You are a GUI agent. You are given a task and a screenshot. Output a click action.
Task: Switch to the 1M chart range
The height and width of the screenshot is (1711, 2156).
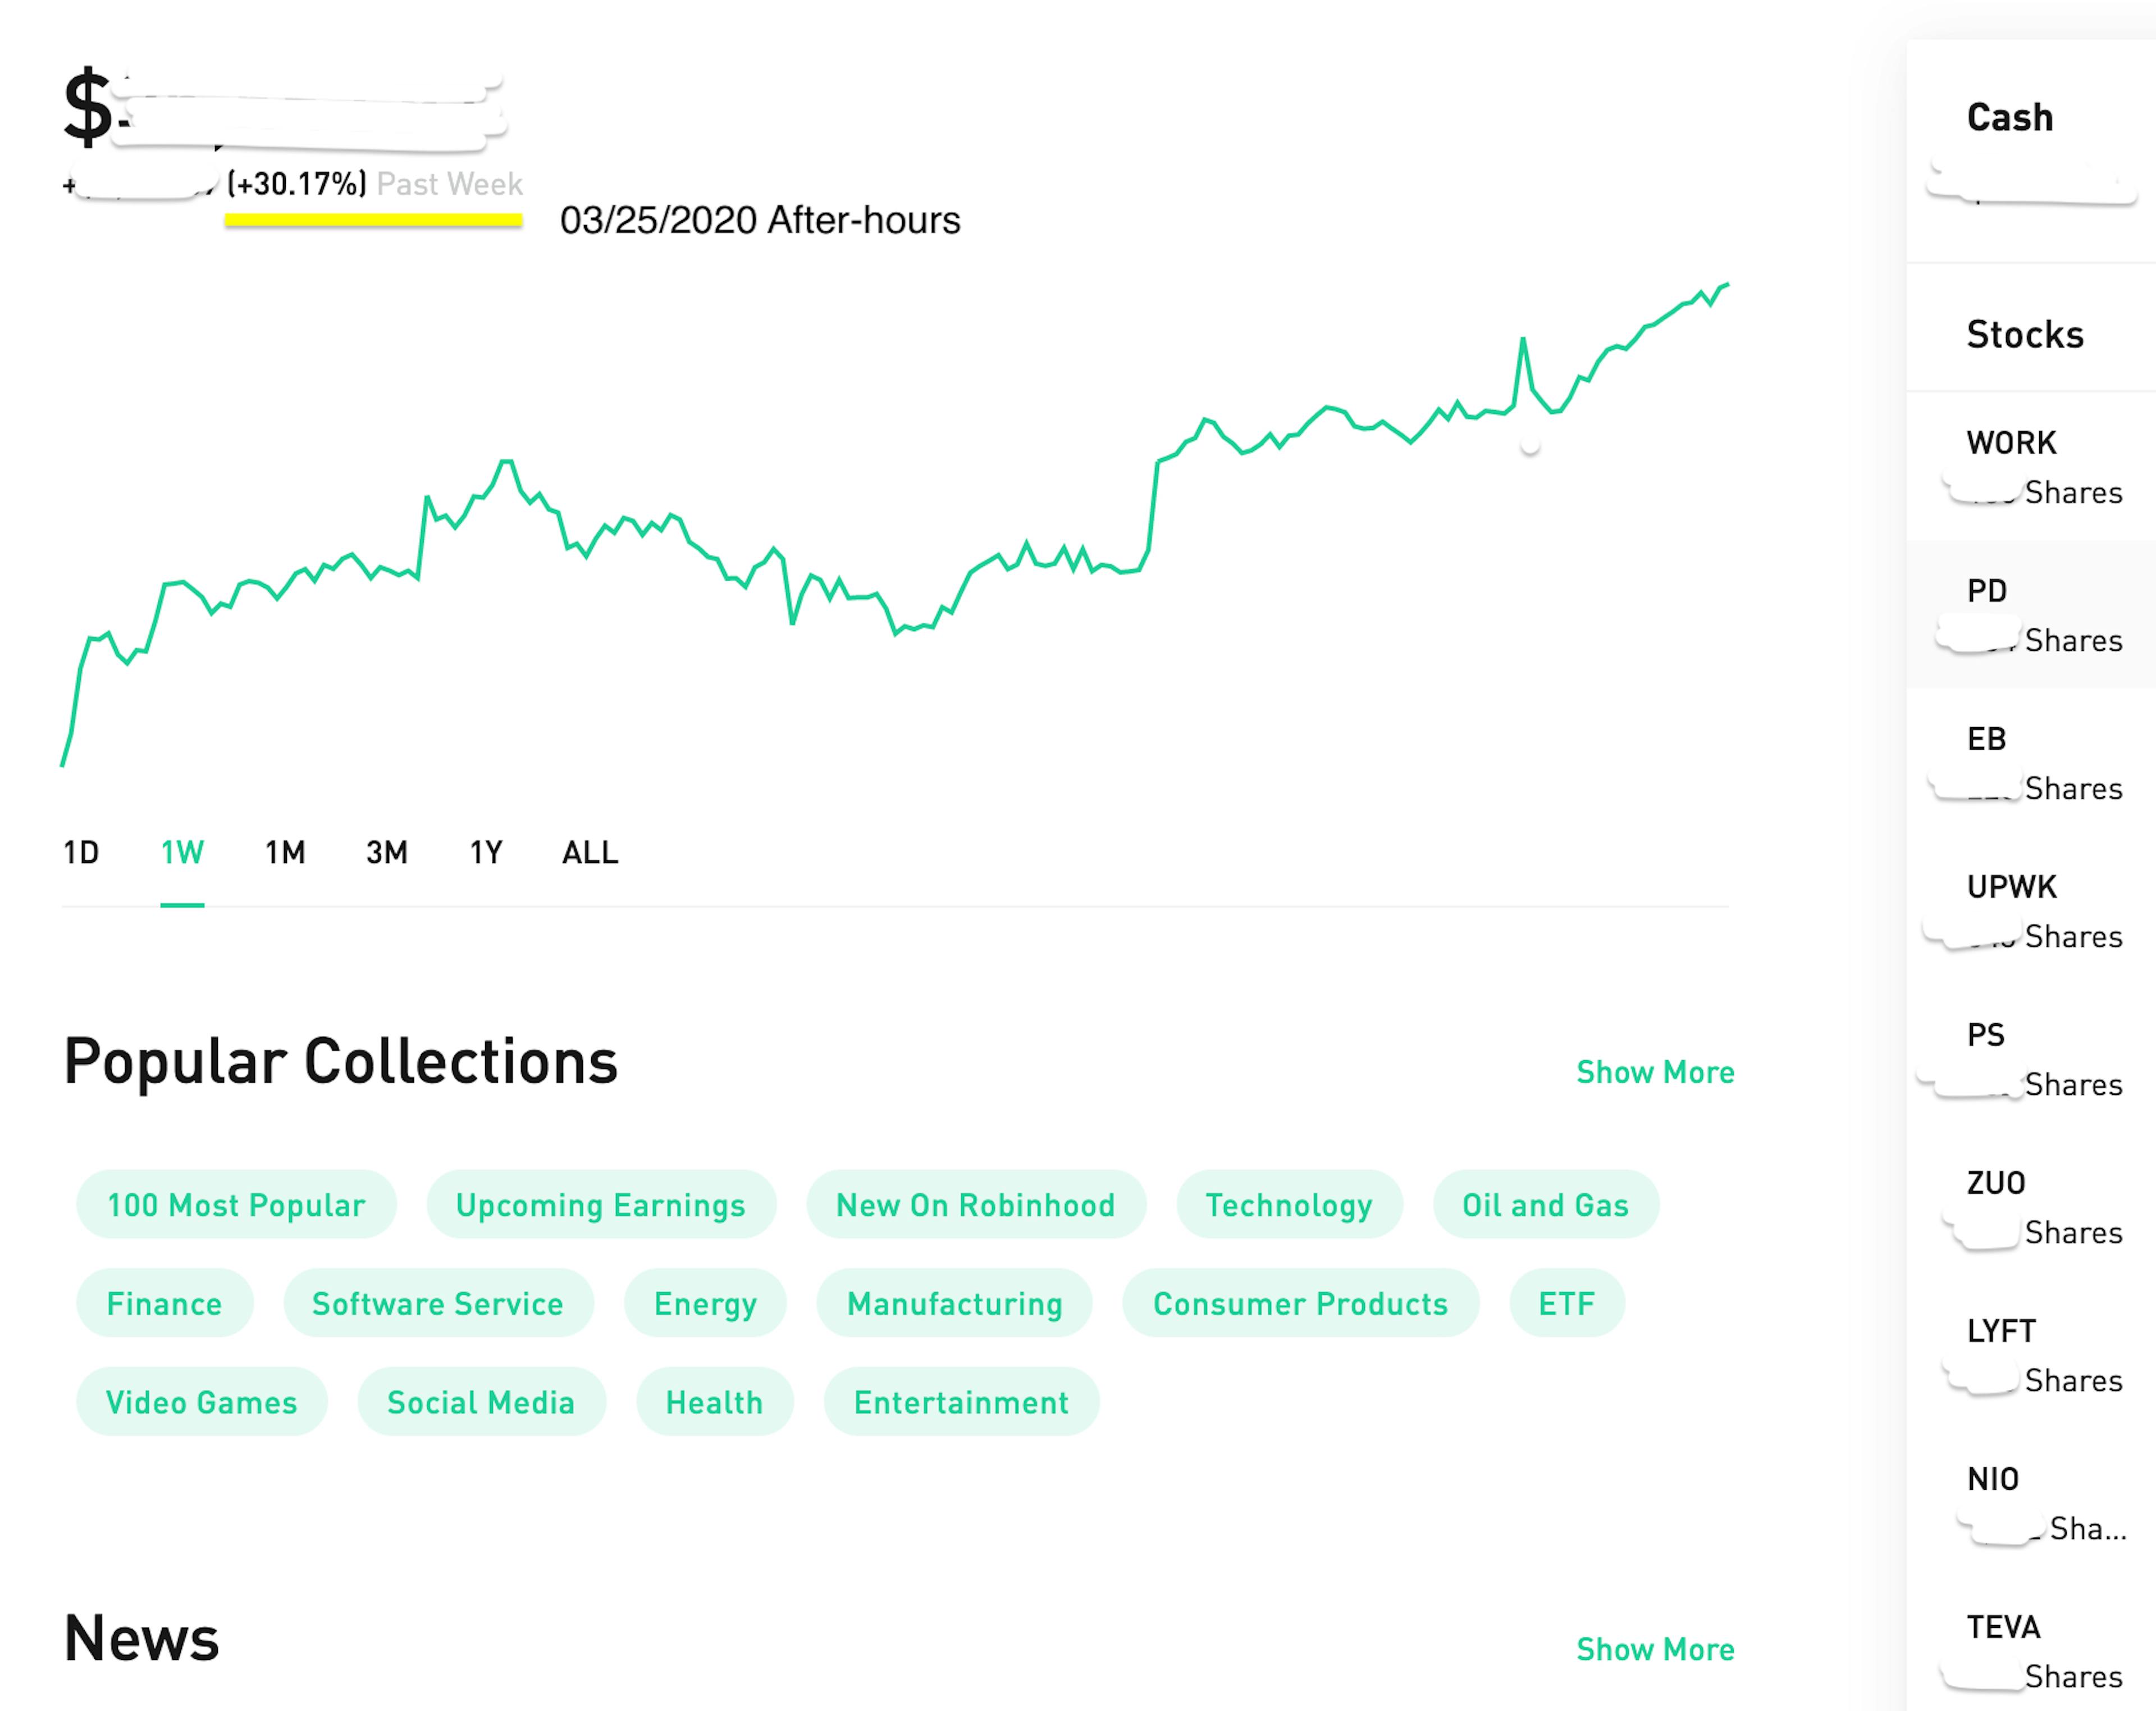pyautogui.click(x=285, y=852)
